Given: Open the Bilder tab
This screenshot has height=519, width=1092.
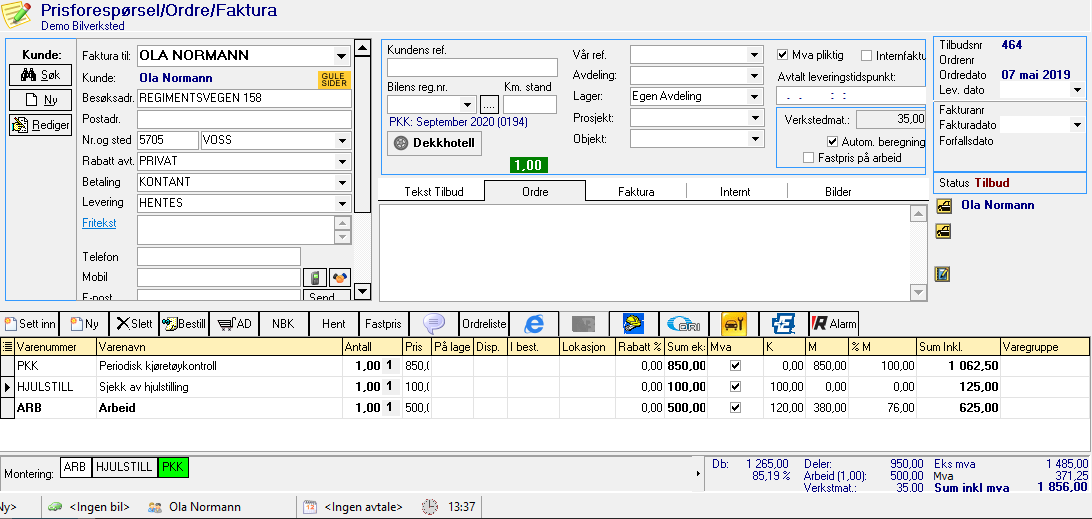Looking at the screenshot, I should [838, 191].
